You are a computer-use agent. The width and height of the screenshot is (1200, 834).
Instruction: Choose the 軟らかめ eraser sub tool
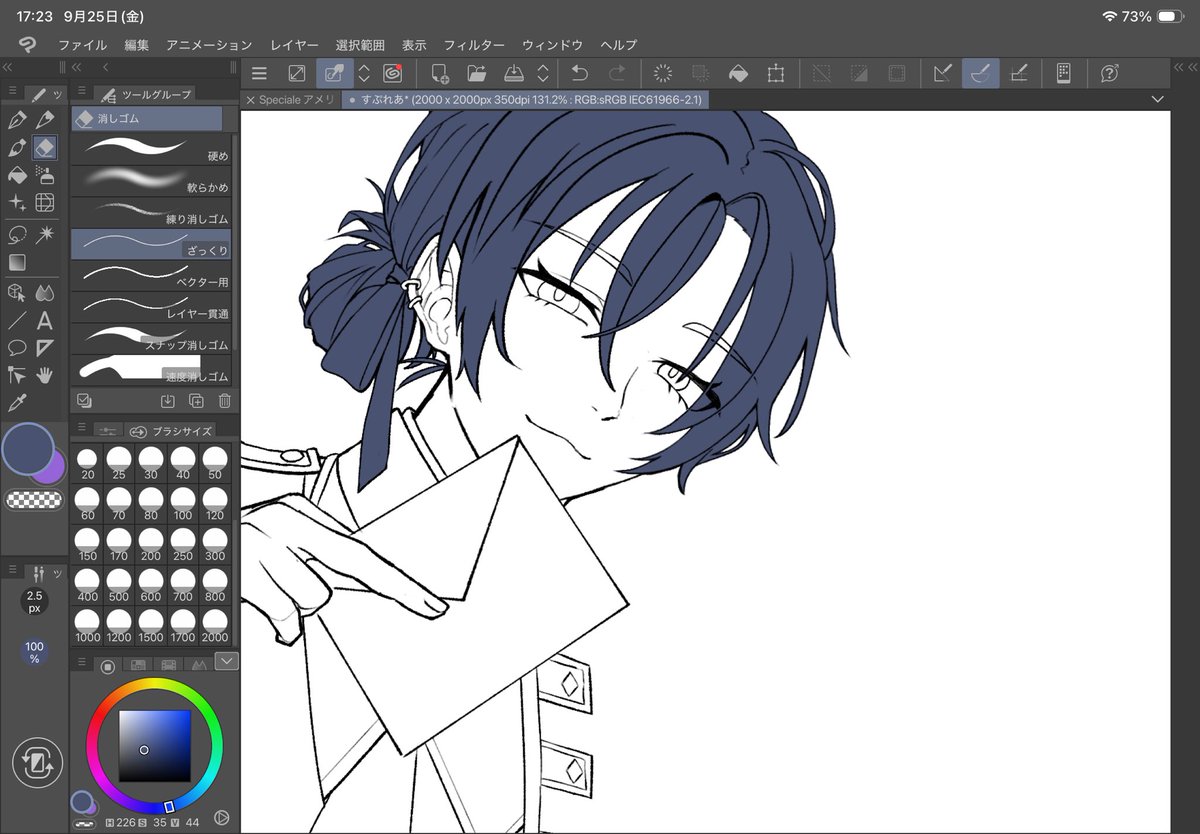(151, 180)
